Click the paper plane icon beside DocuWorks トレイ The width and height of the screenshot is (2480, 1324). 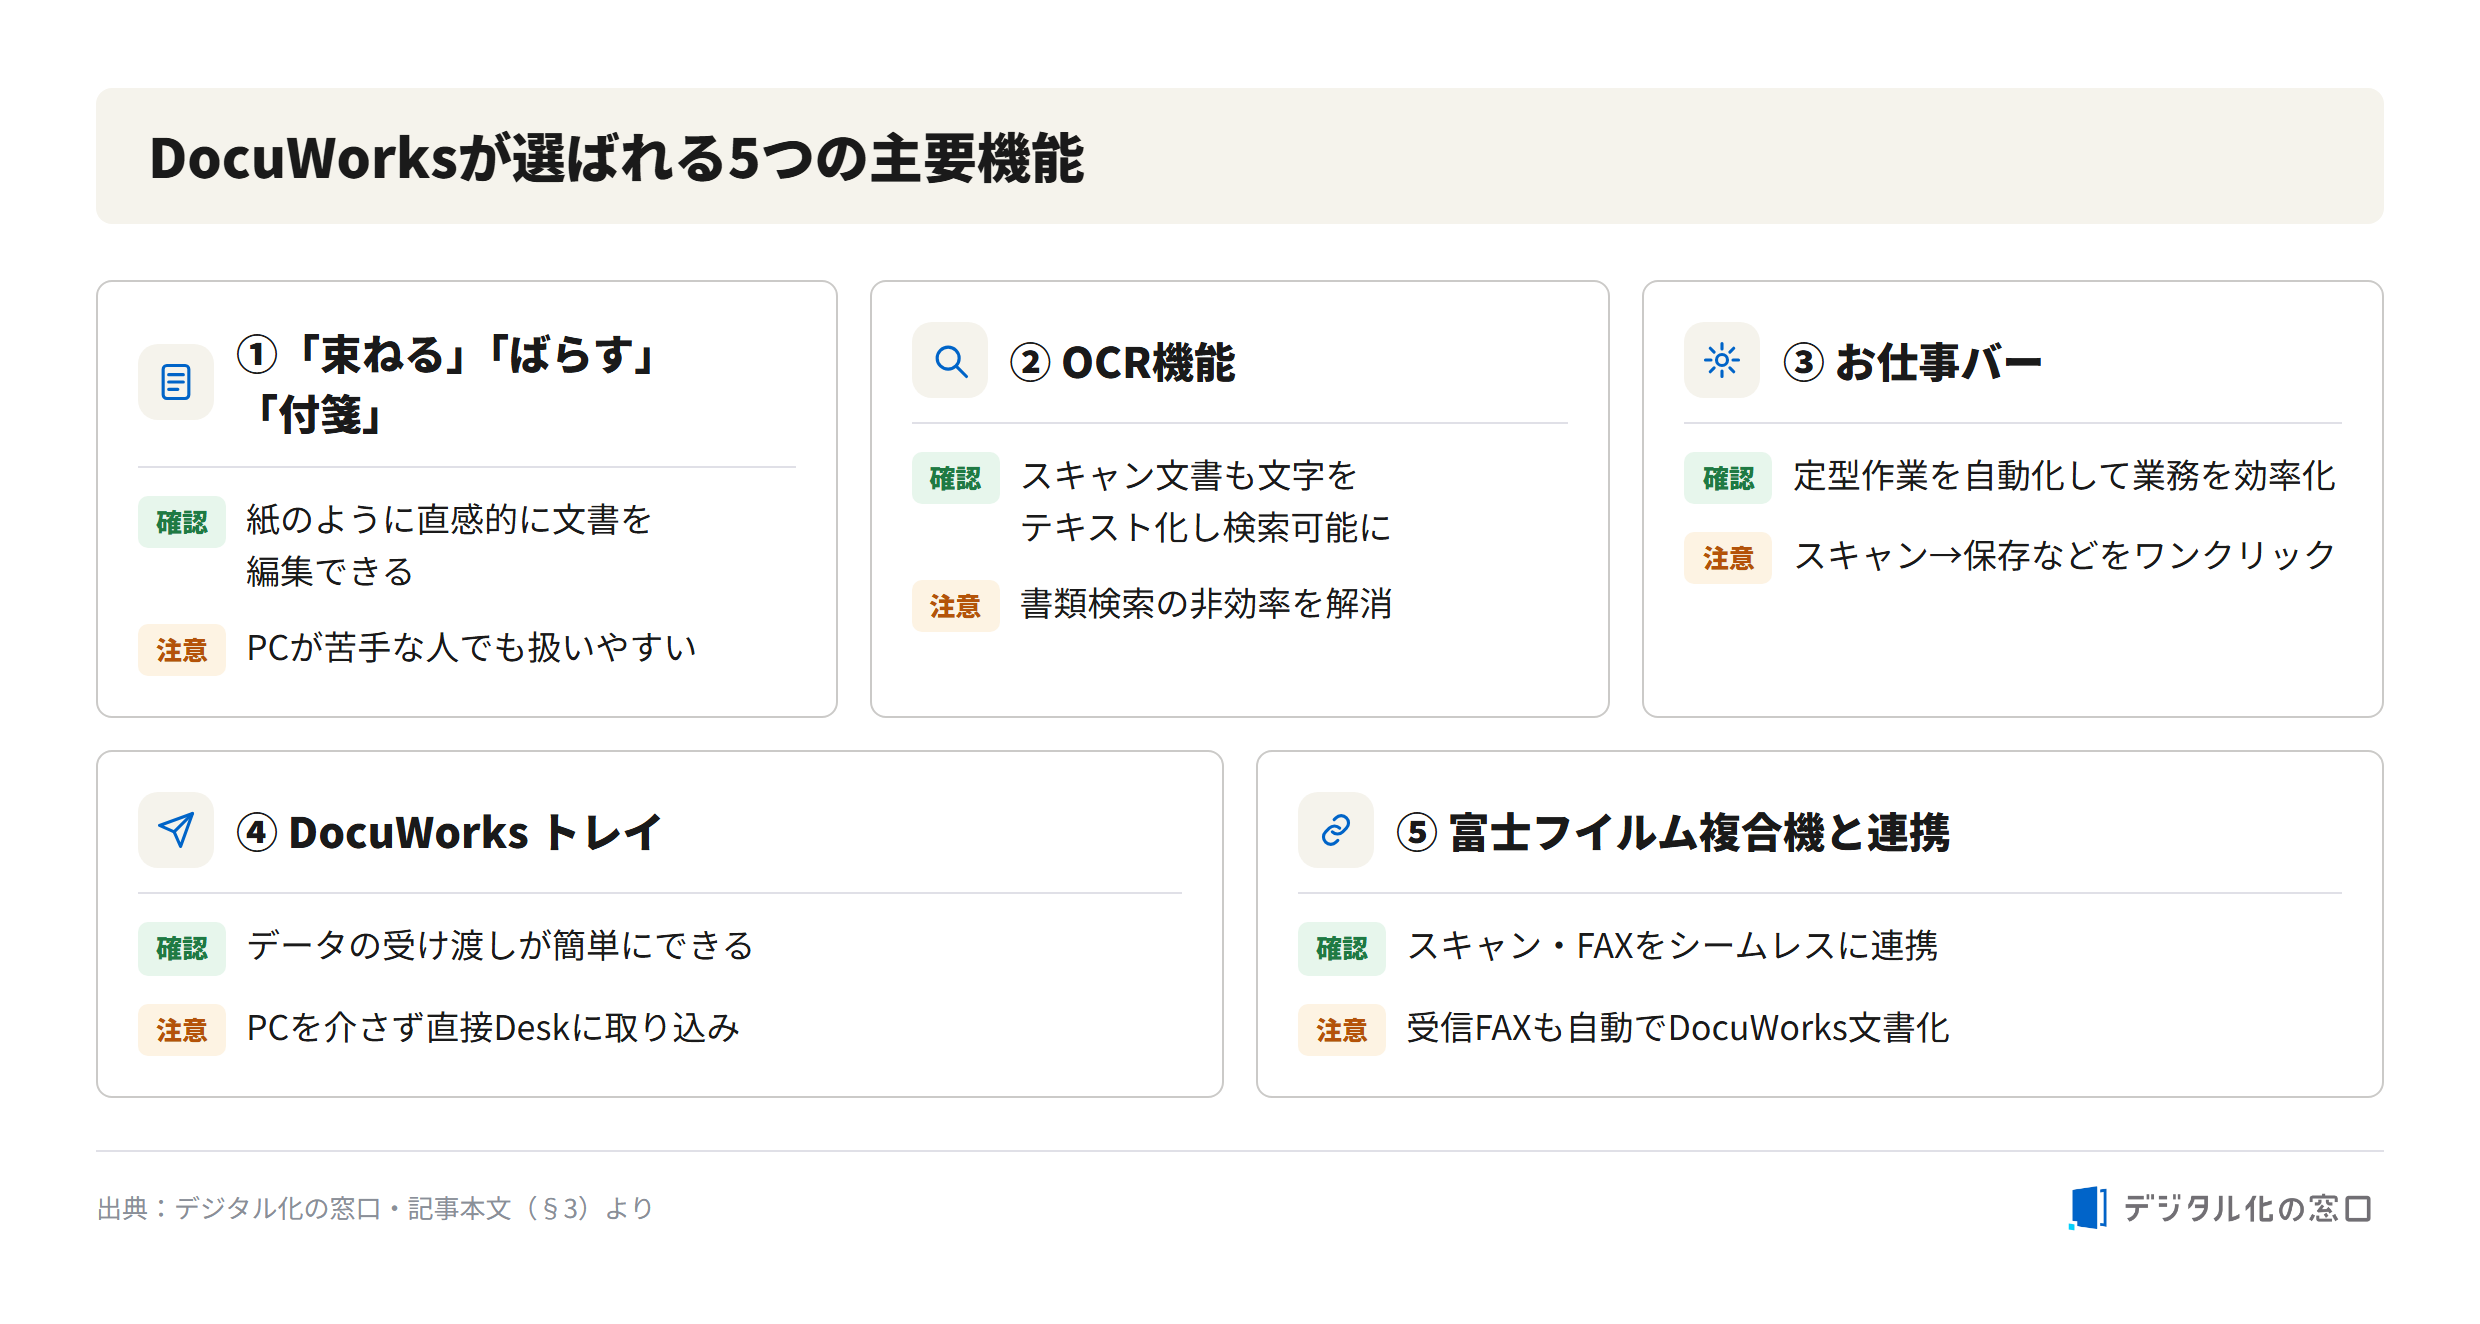click(x=176, y=830)
